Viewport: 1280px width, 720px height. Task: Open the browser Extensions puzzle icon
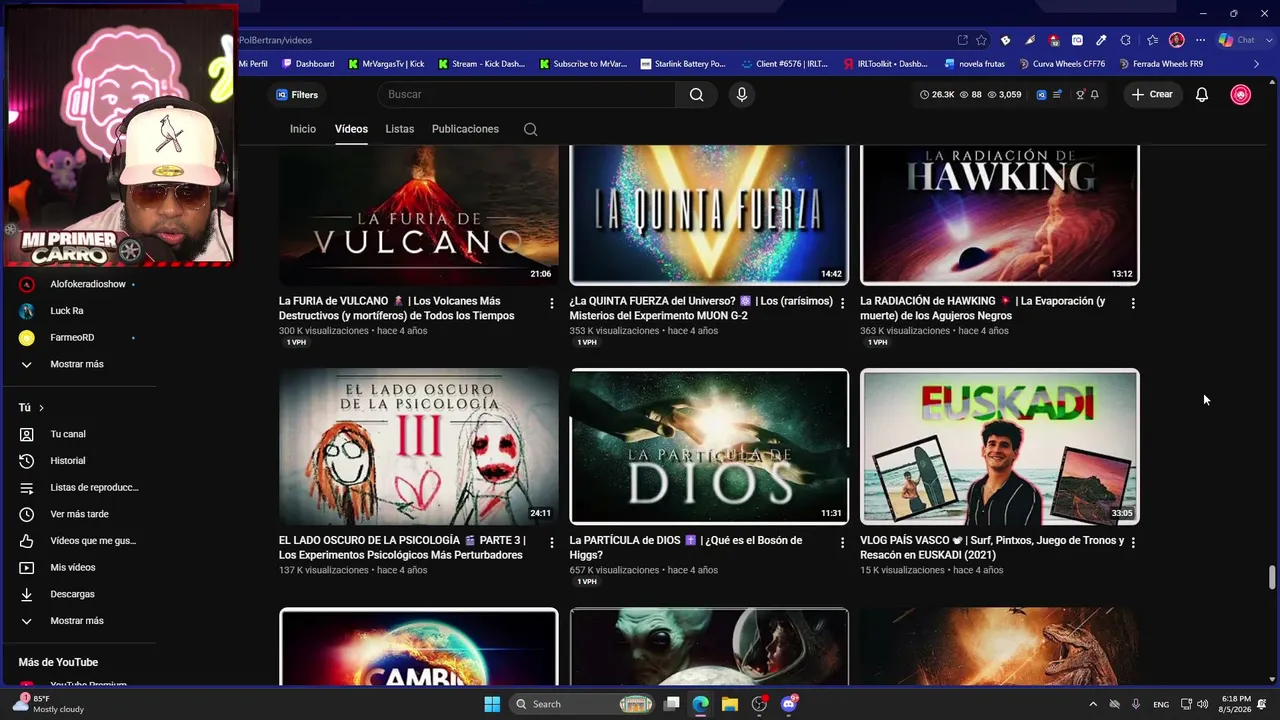tap(1125, 40)
